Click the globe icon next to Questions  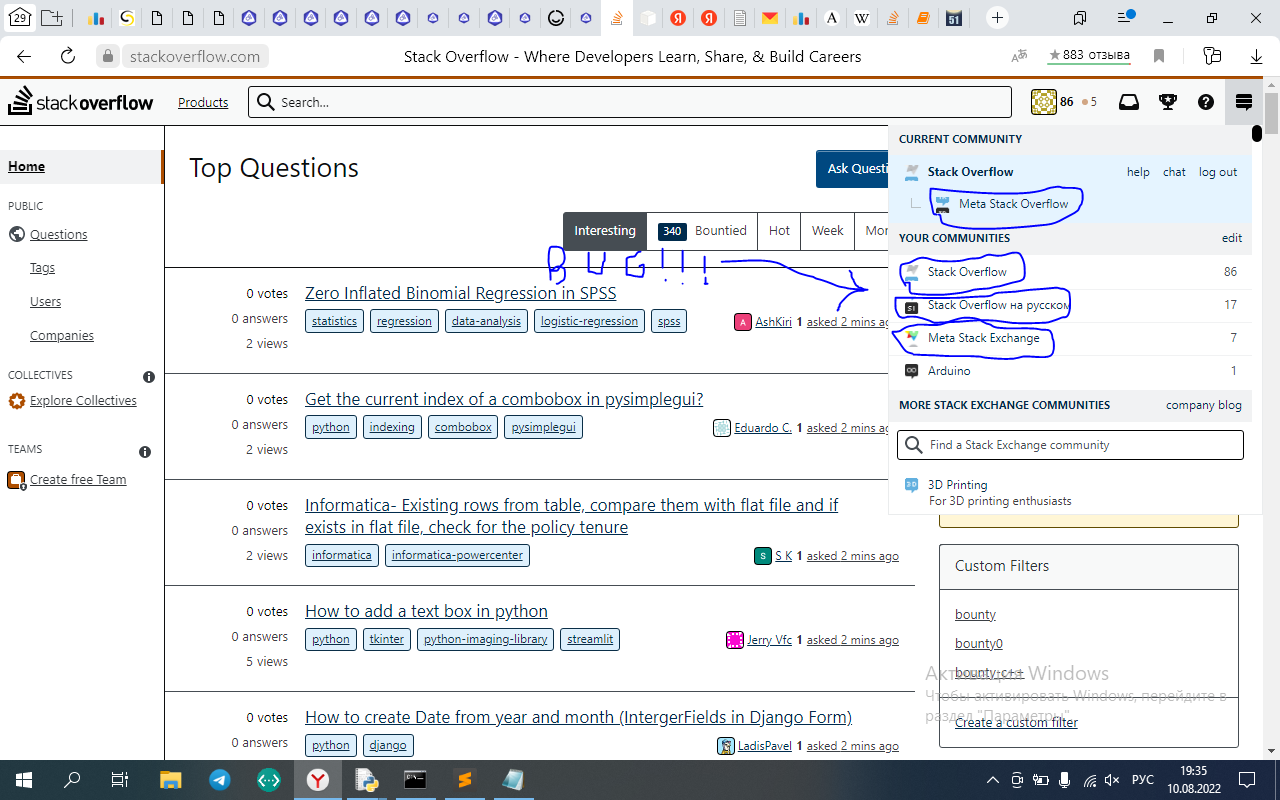point(16,234)
